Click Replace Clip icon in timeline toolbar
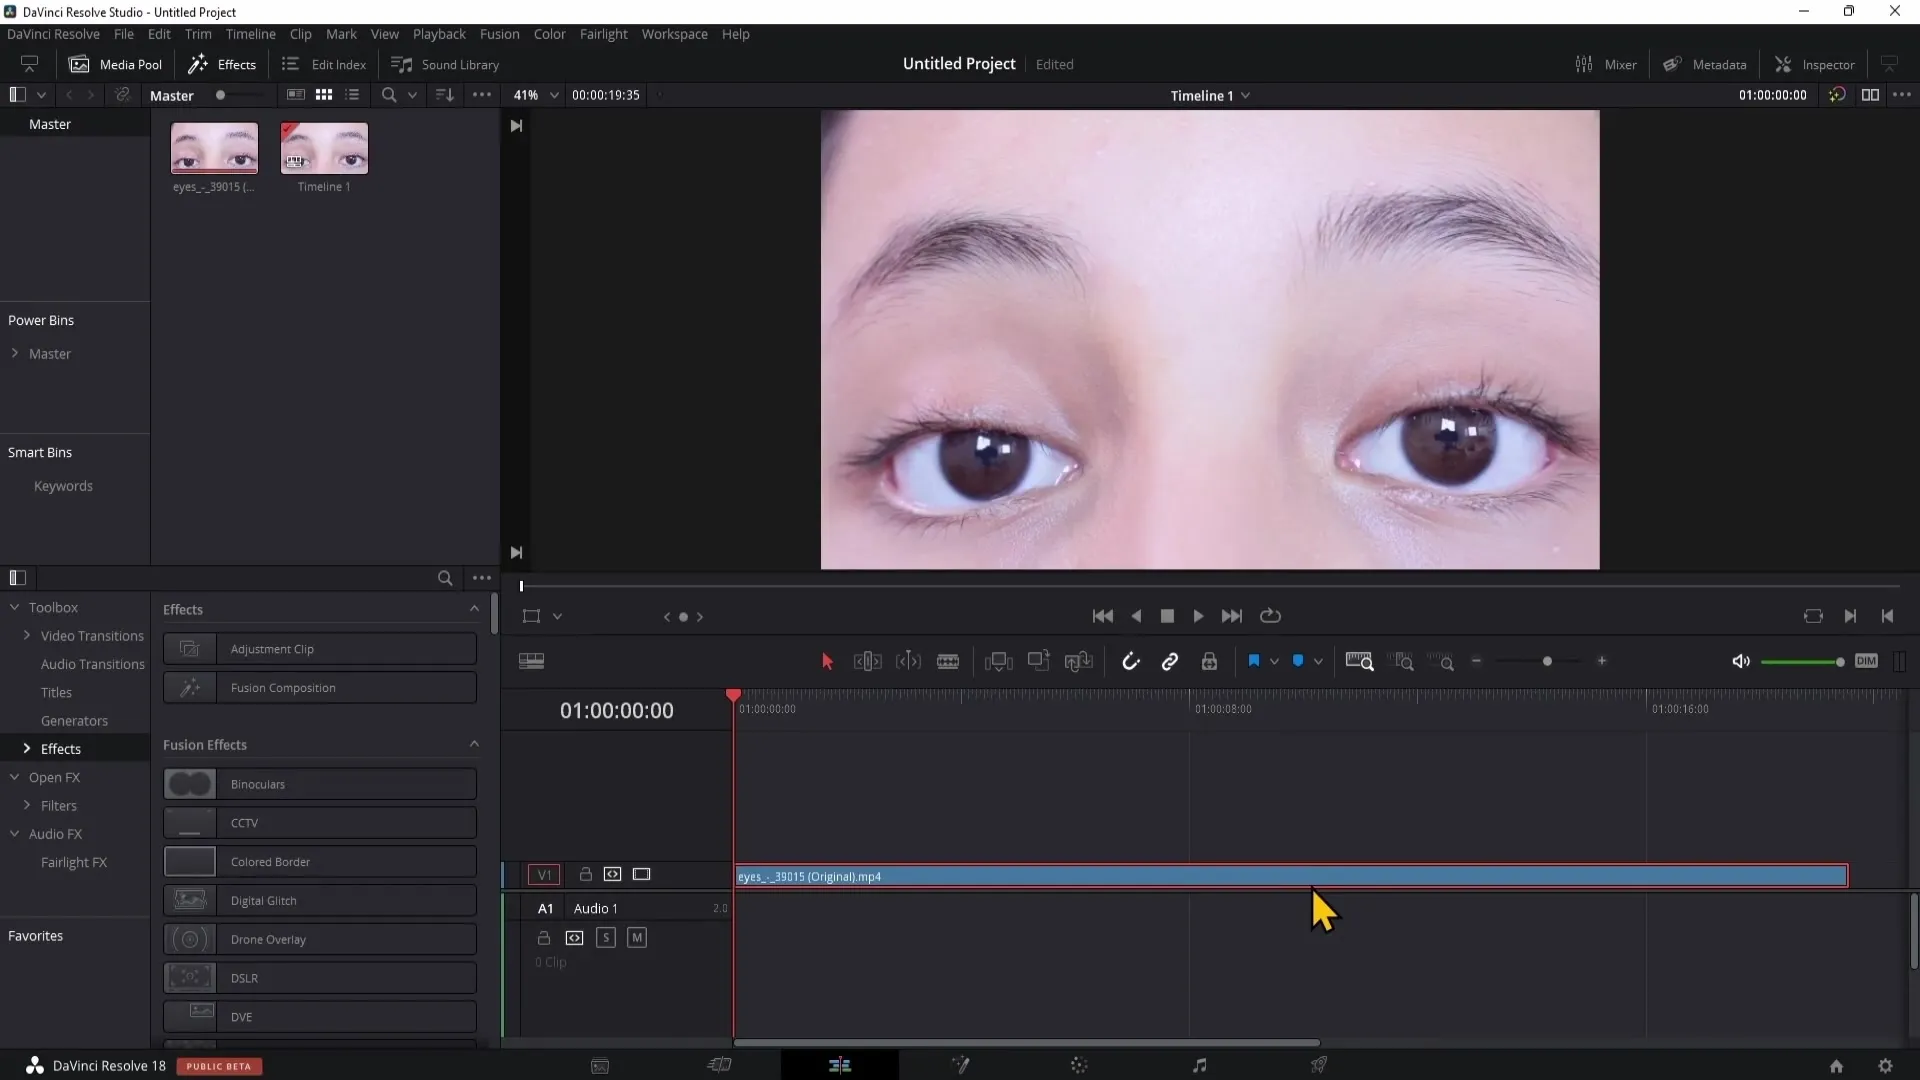This screenshot has width=1920, height=1080. tap(1078, 661)
